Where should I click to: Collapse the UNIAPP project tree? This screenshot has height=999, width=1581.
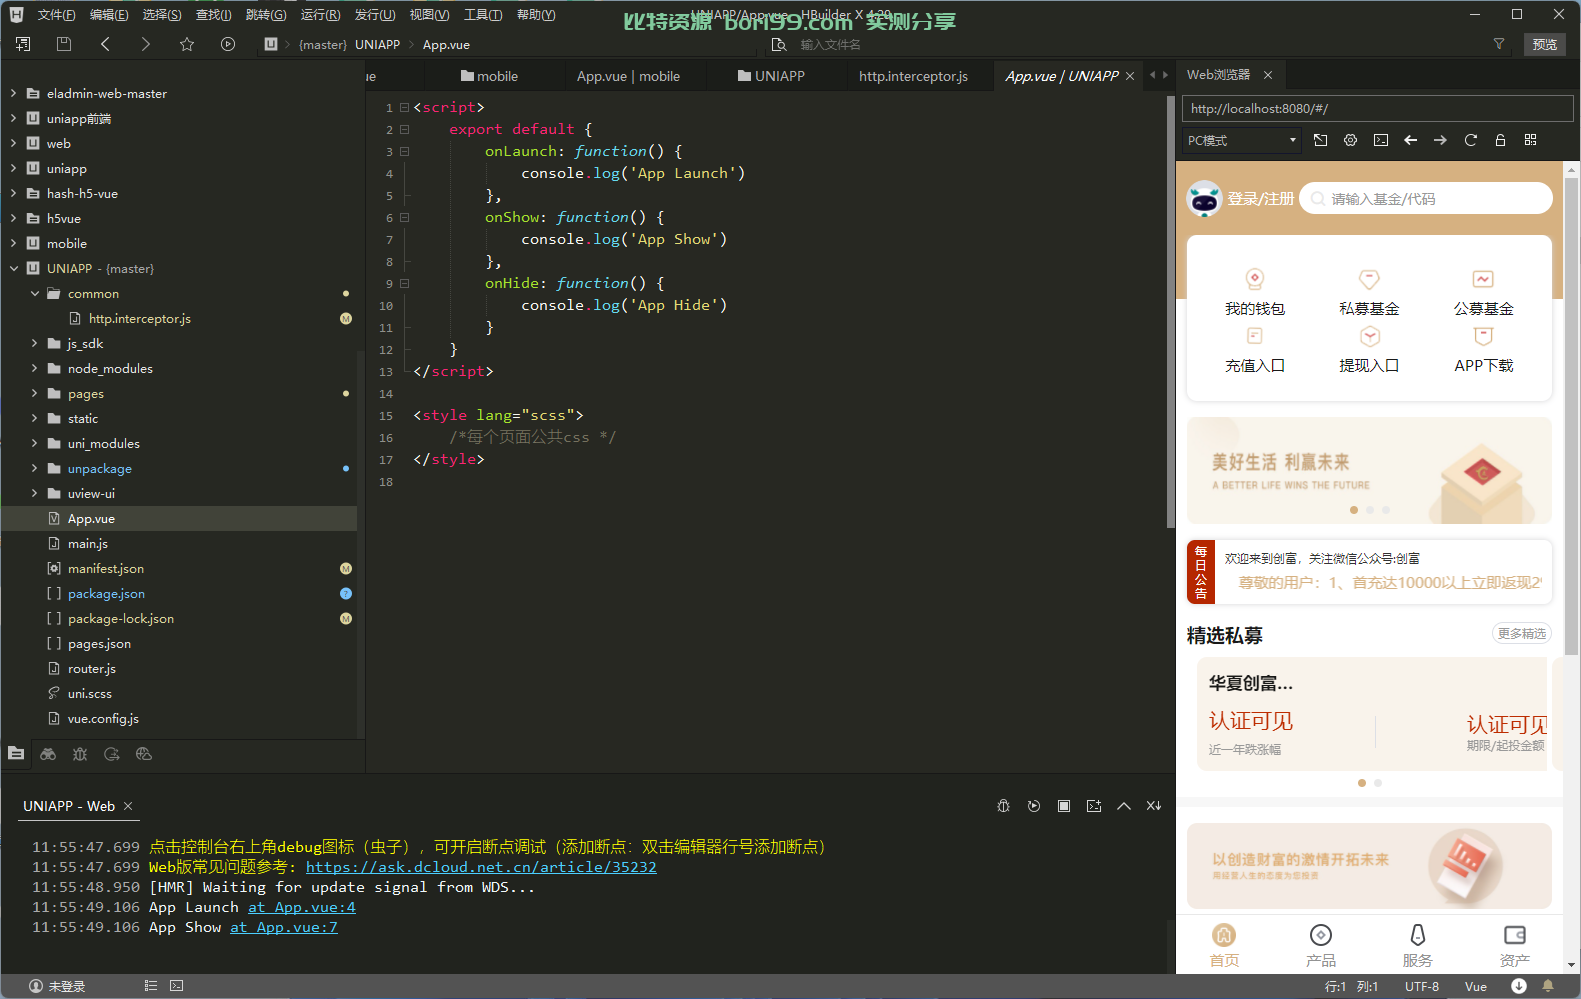(13, 268)
